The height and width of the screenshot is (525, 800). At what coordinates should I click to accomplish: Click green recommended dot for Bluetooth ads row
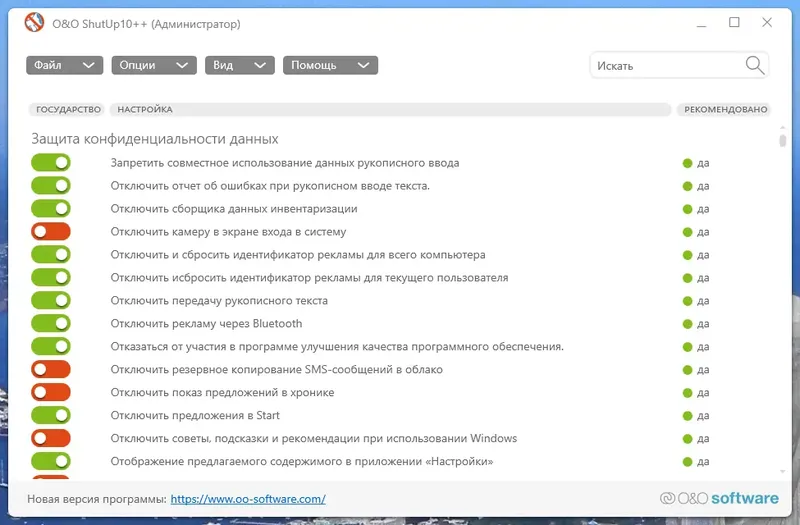pyautogui.click(x=687, y=323)
